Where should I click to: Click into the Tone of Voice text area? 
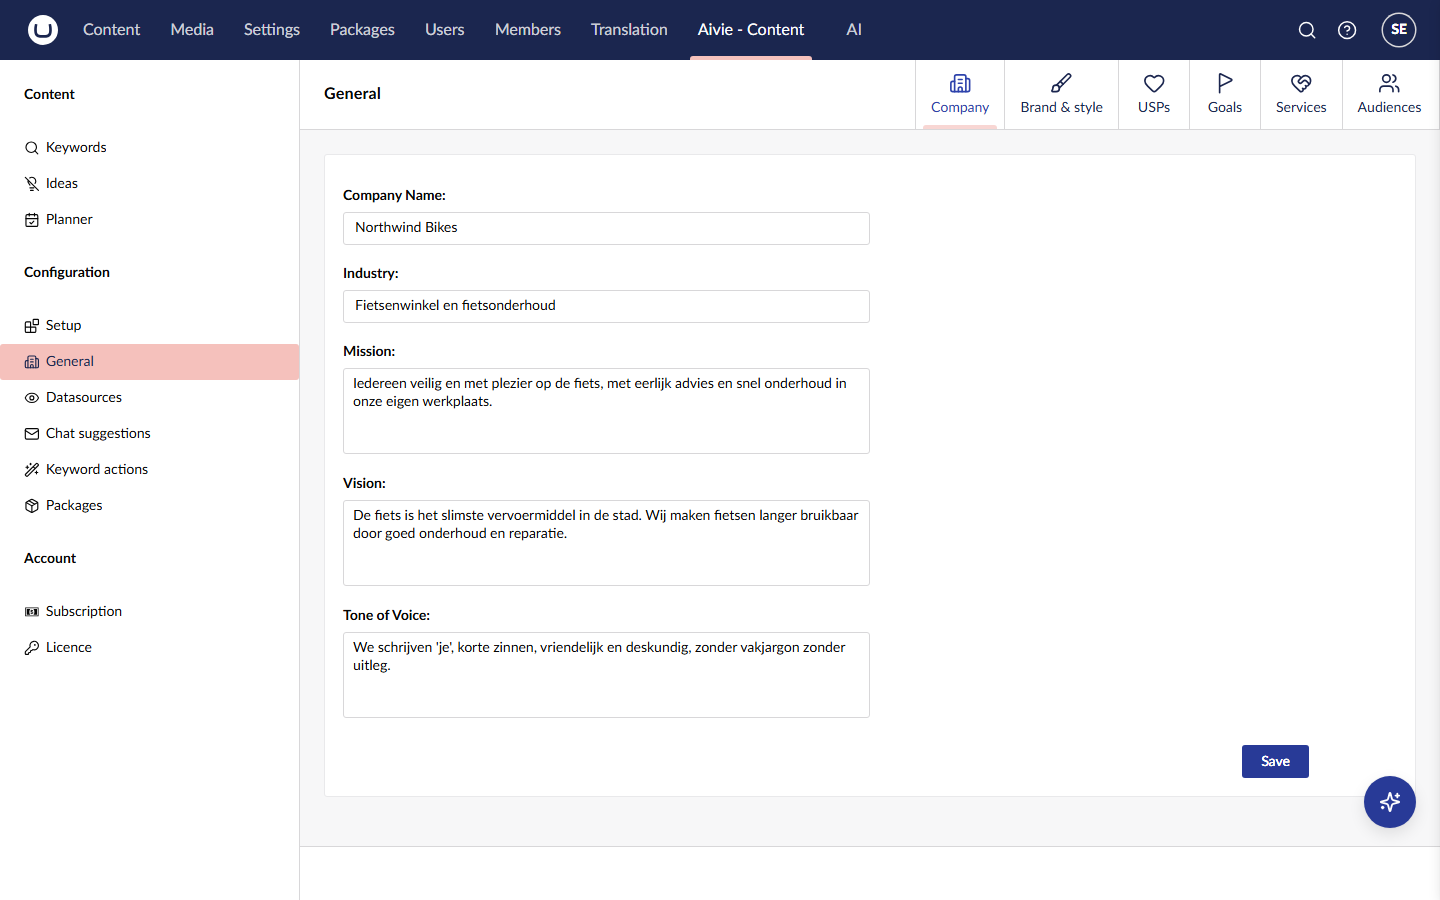[606, 675]
